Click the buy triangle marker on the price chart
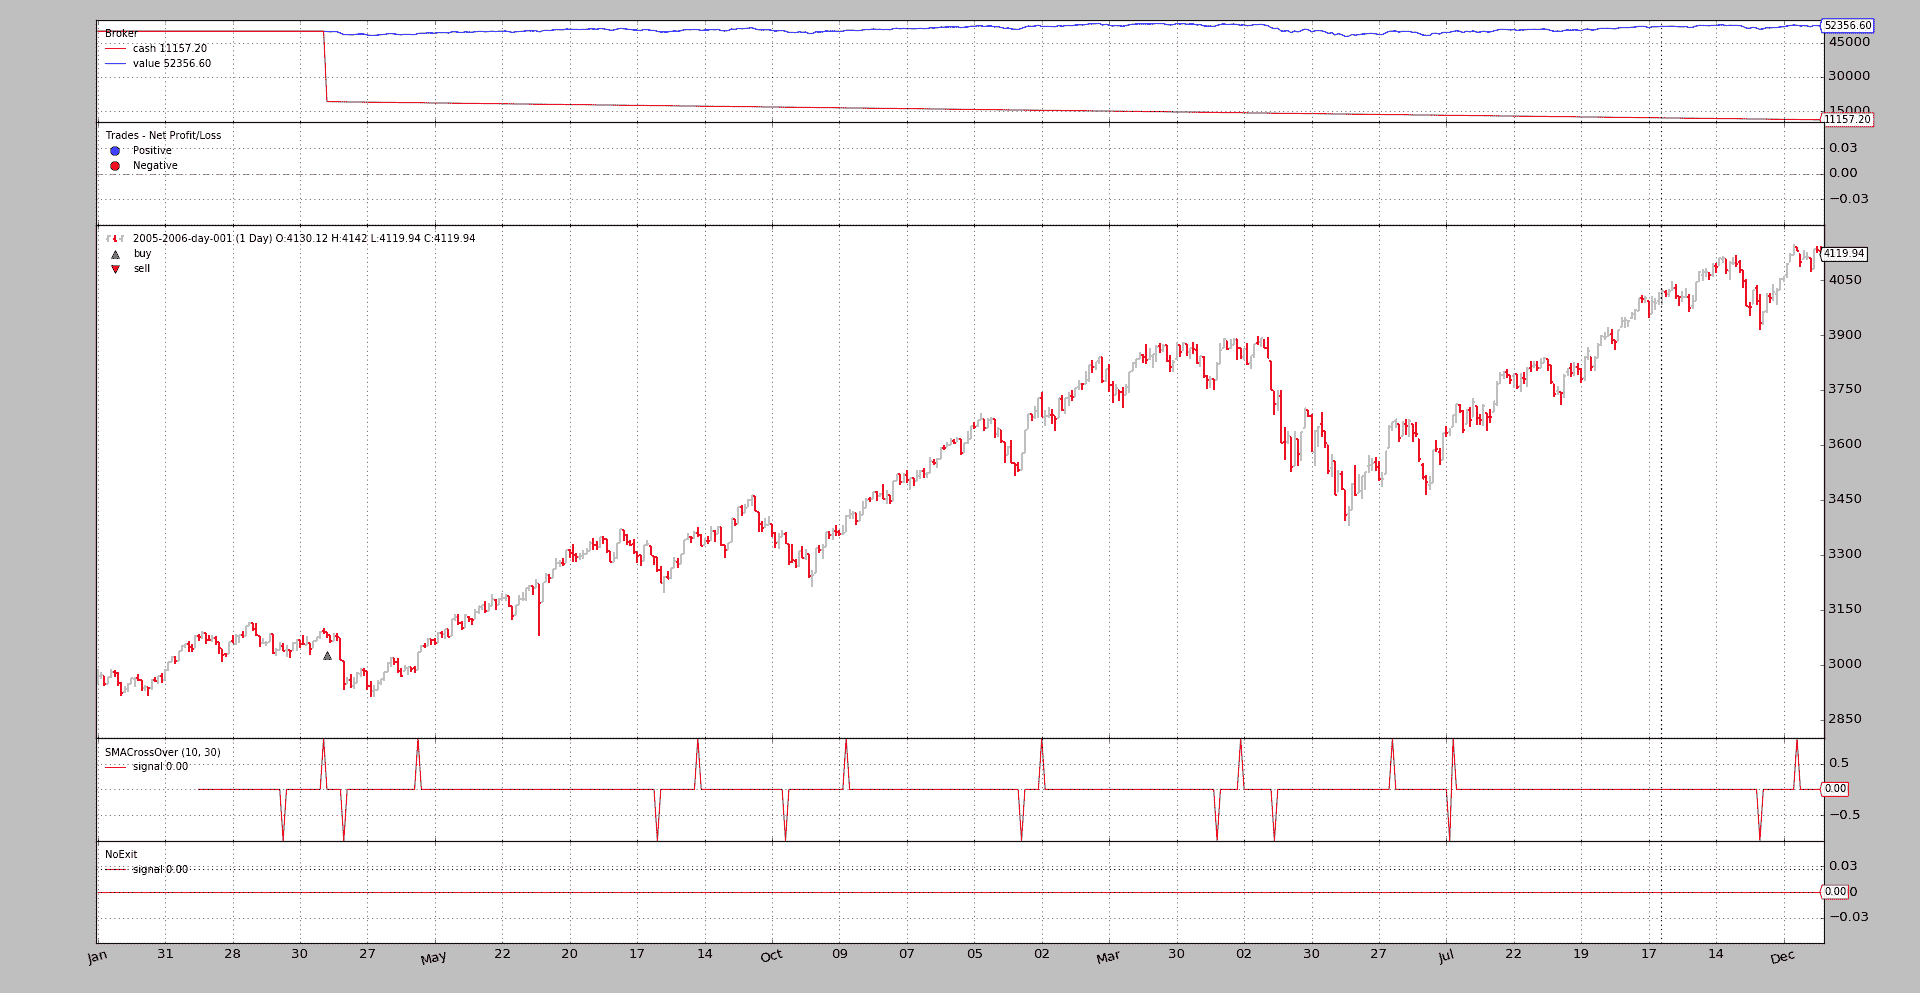The width and height of the screenshot is (1920, 993). [x=327, y=656]
